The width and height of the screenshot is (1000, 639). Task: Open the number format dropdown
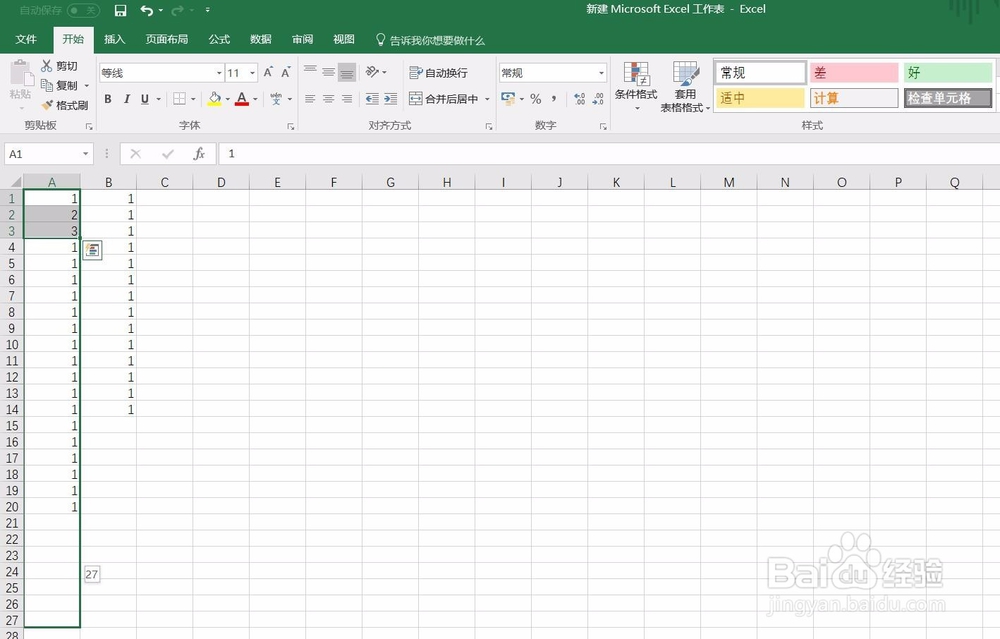pyautogui.click(x=601, y=73)
